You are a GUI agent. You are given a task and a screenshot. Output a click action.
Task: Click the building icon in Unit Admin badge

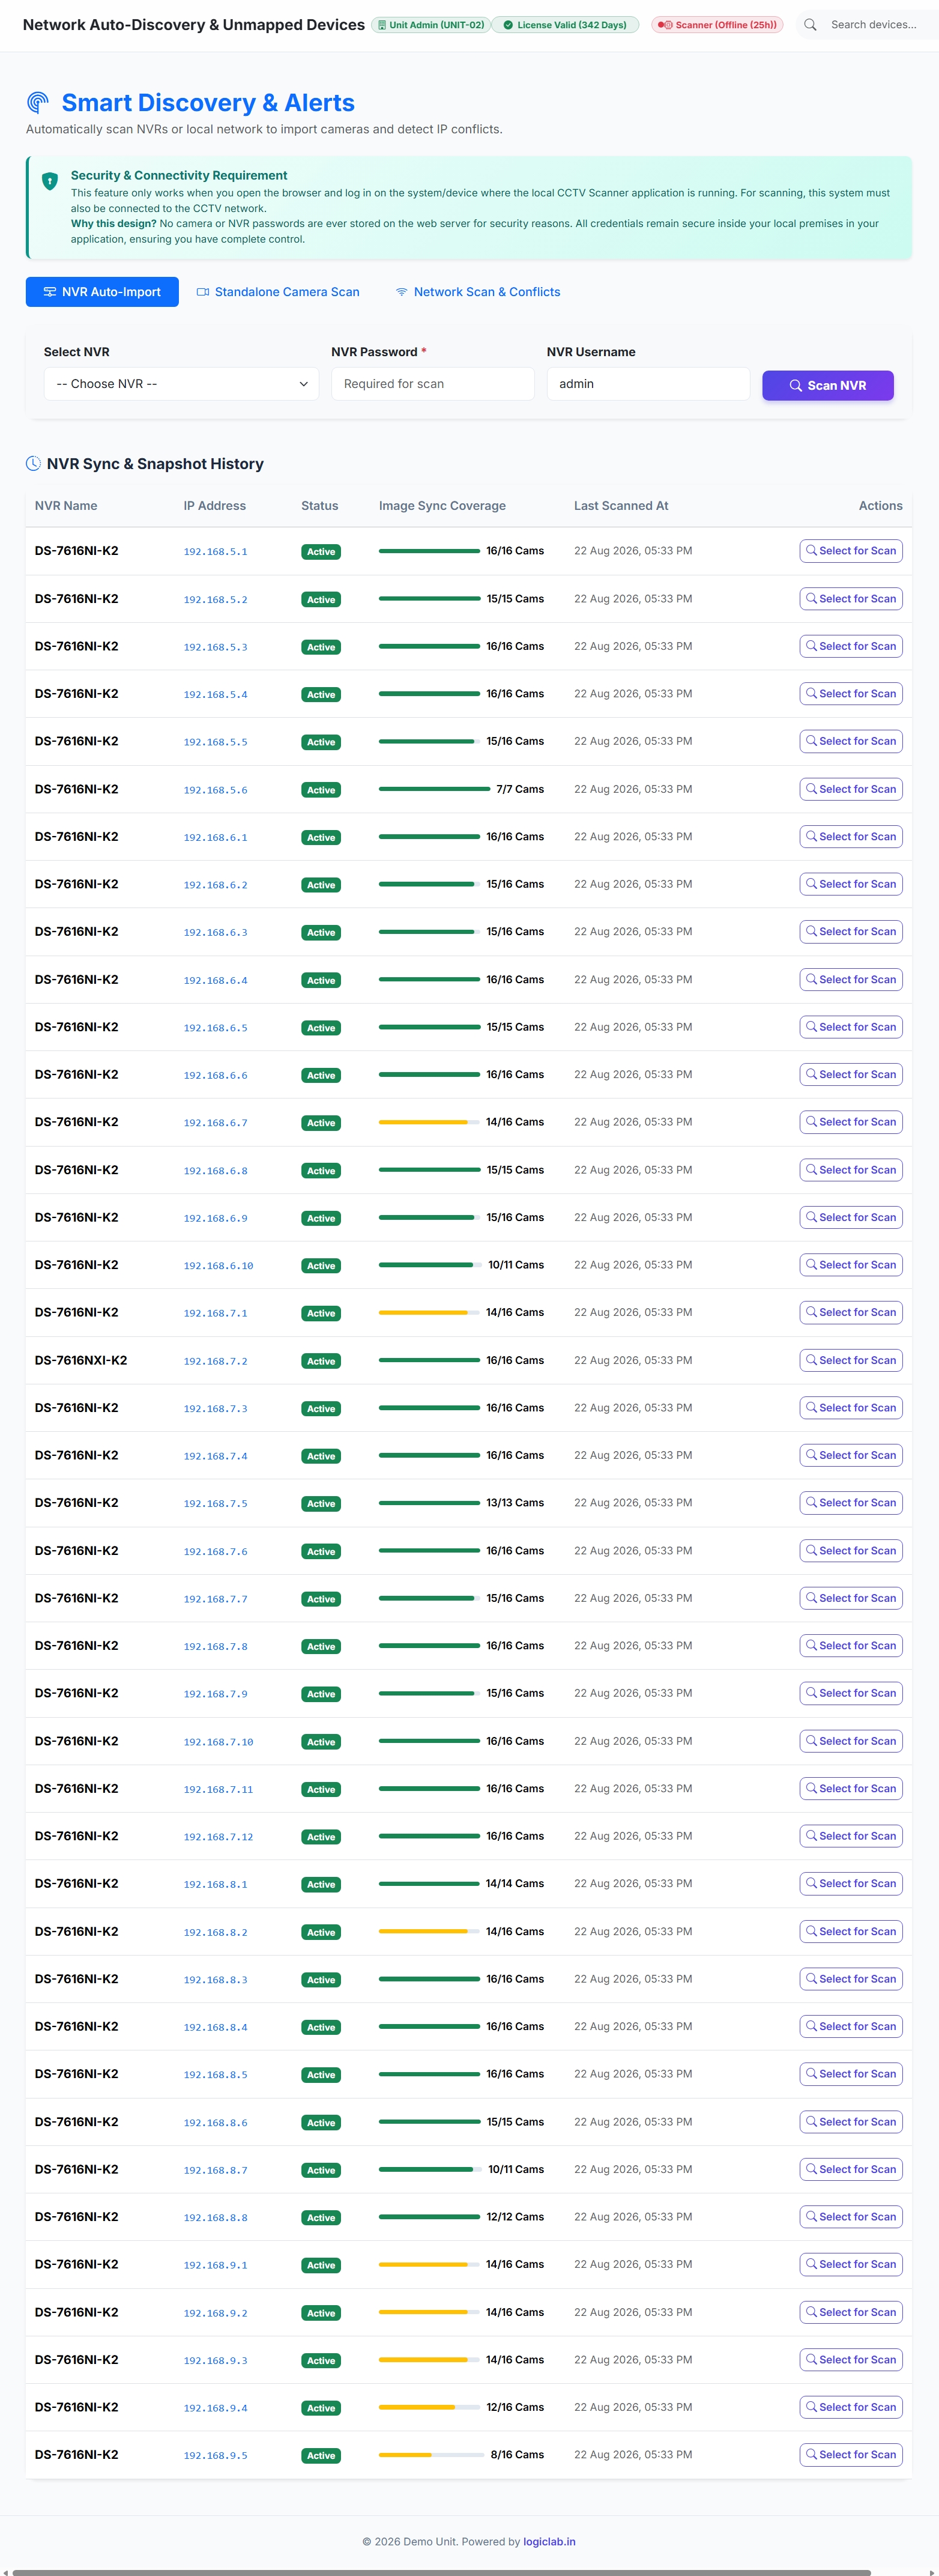[382, 25]
